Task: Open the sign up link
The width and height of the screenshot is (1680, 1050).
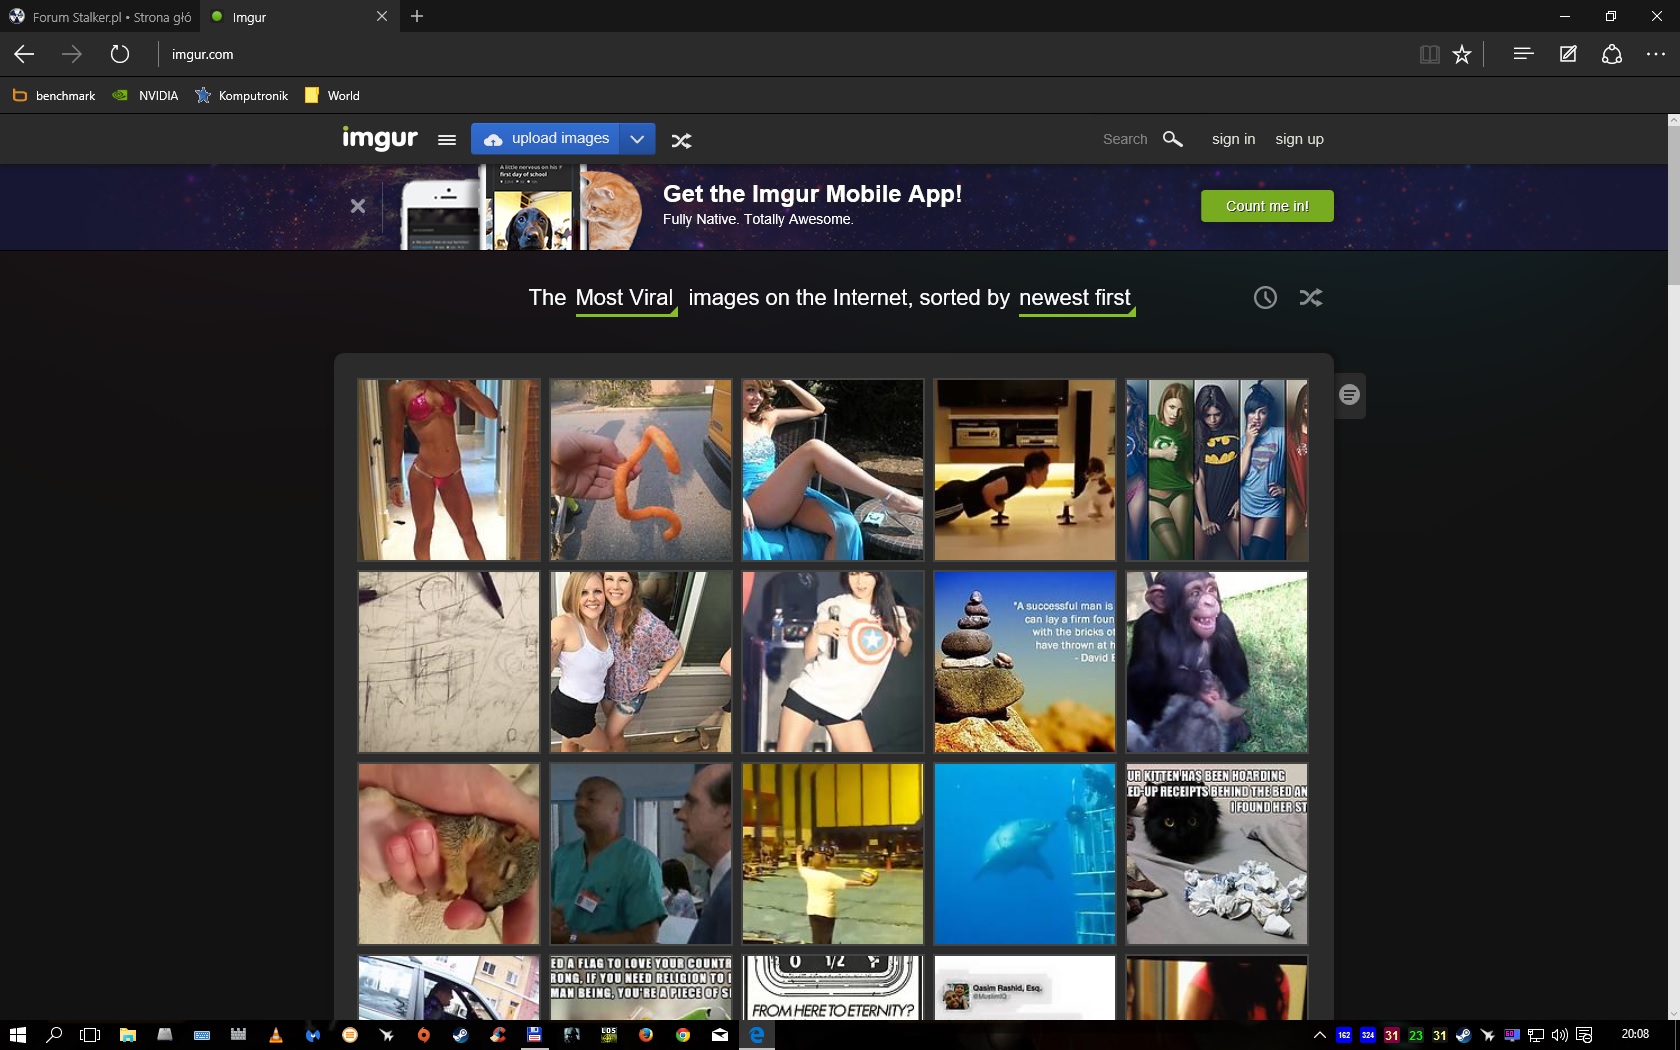Action: click(1299, 139)
